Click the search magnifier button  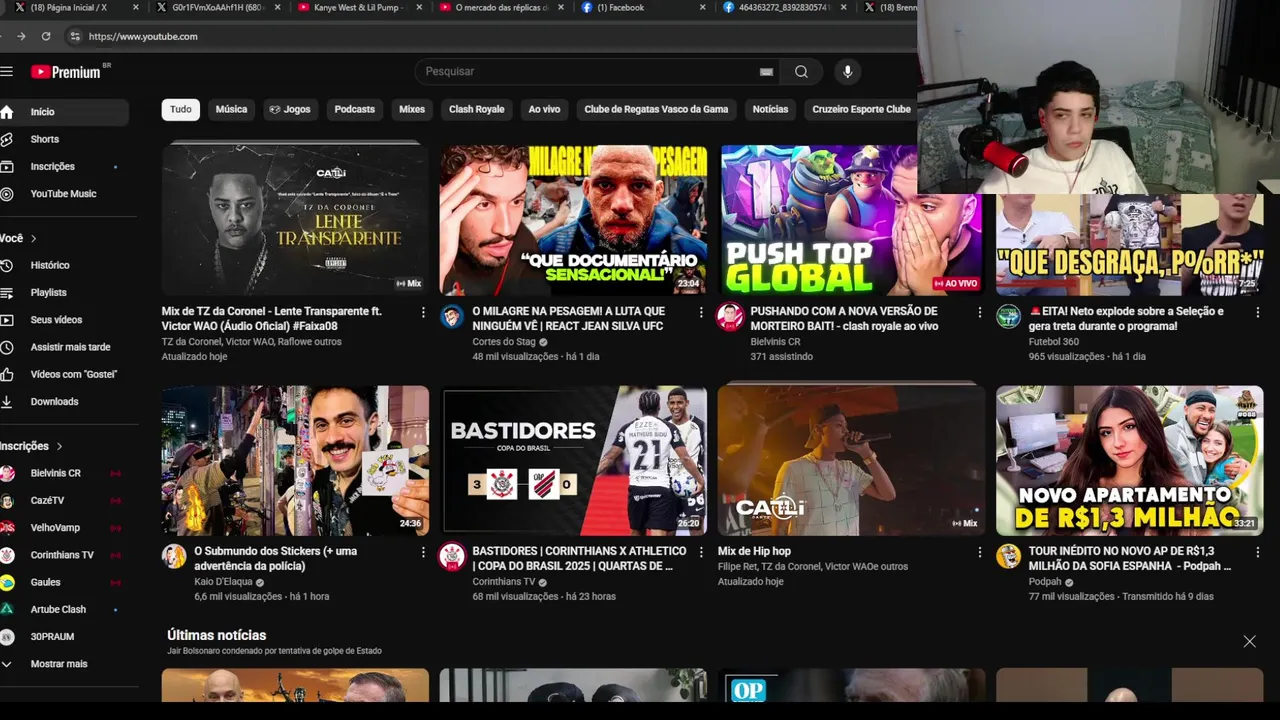[x=801, y=71]
